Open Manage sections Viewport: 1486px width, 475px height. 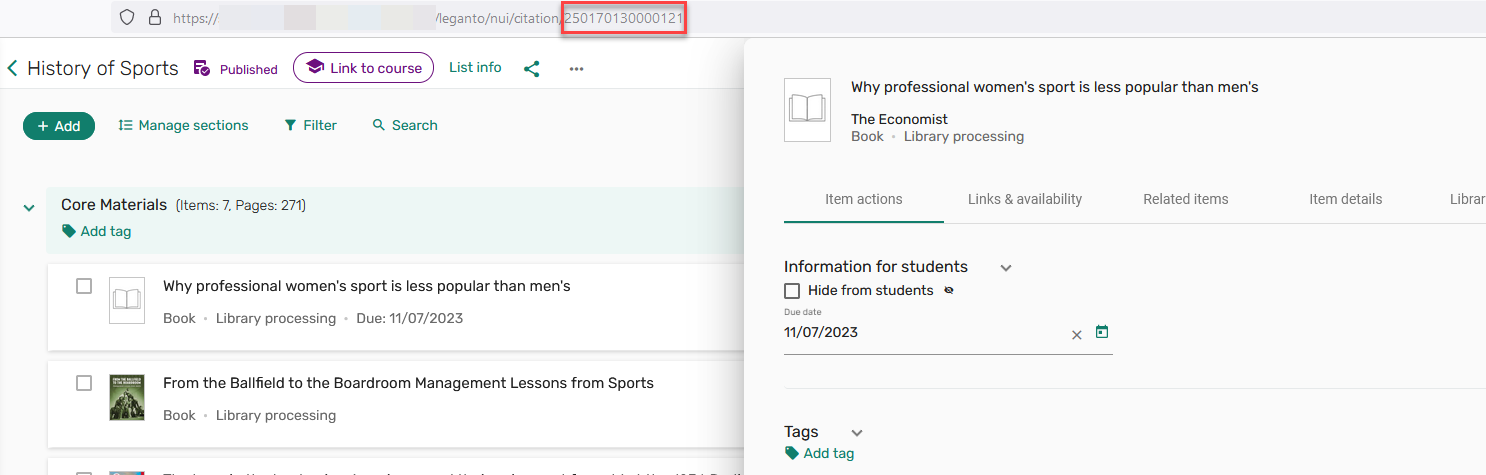183,125
